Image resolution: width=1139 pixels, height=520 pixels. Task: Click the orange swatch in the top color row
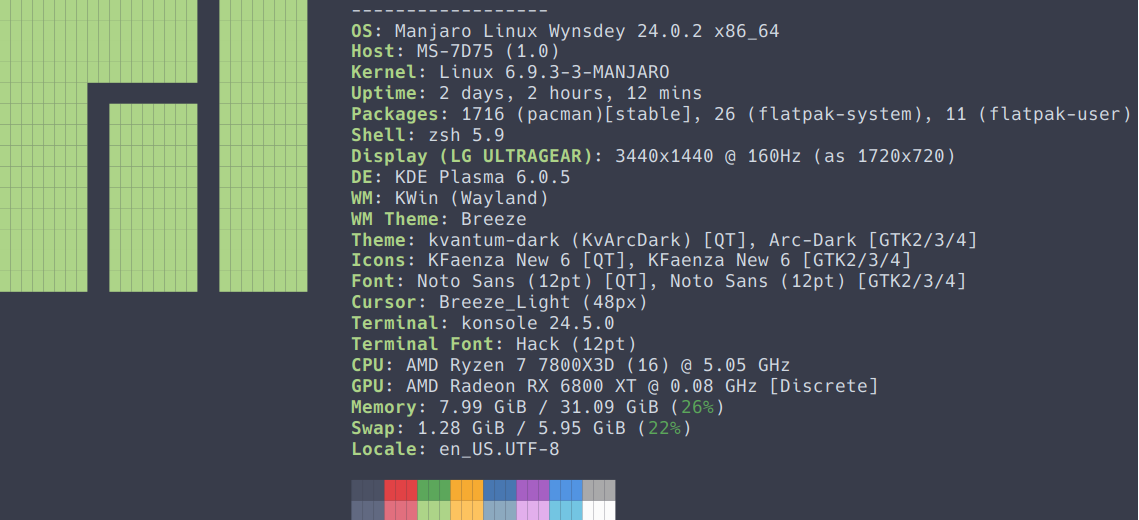(x=467, y=489)
